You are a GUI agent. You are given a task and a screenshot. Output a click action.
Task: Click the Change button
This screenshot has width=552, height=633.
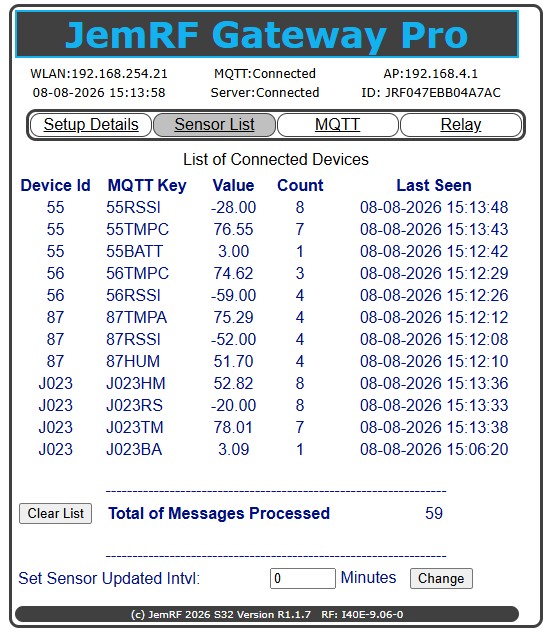pos(441,579)
